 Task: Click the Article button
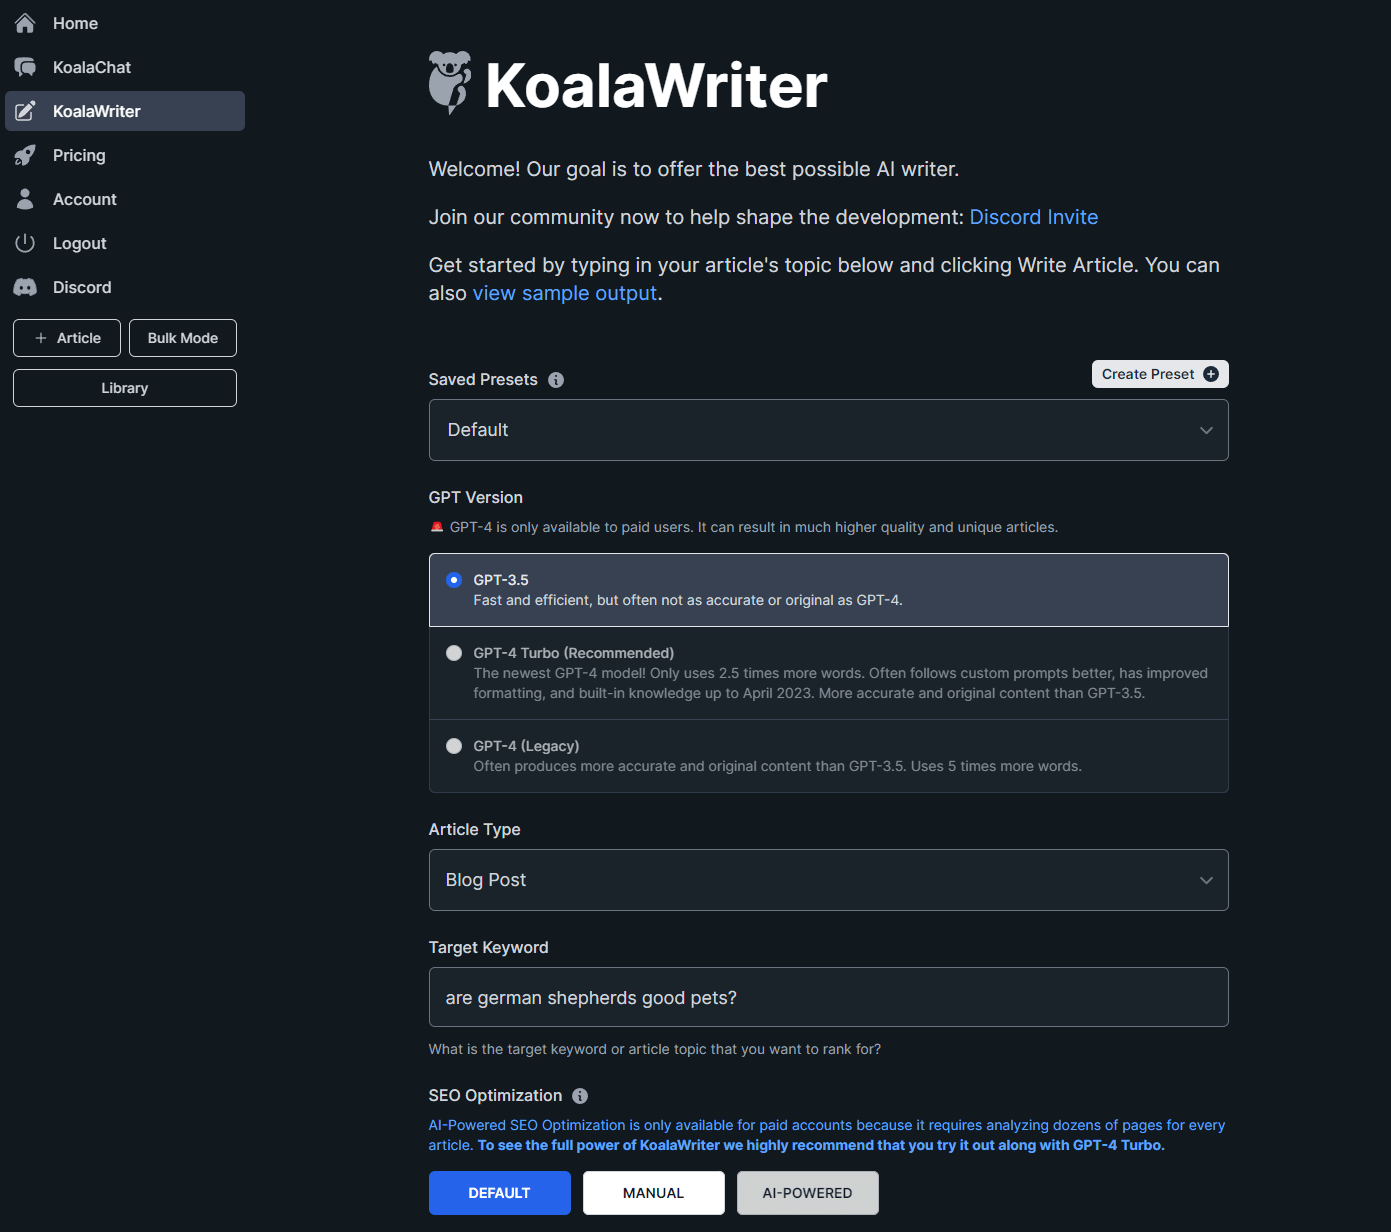pyautogui.click(x=67, y=338)
